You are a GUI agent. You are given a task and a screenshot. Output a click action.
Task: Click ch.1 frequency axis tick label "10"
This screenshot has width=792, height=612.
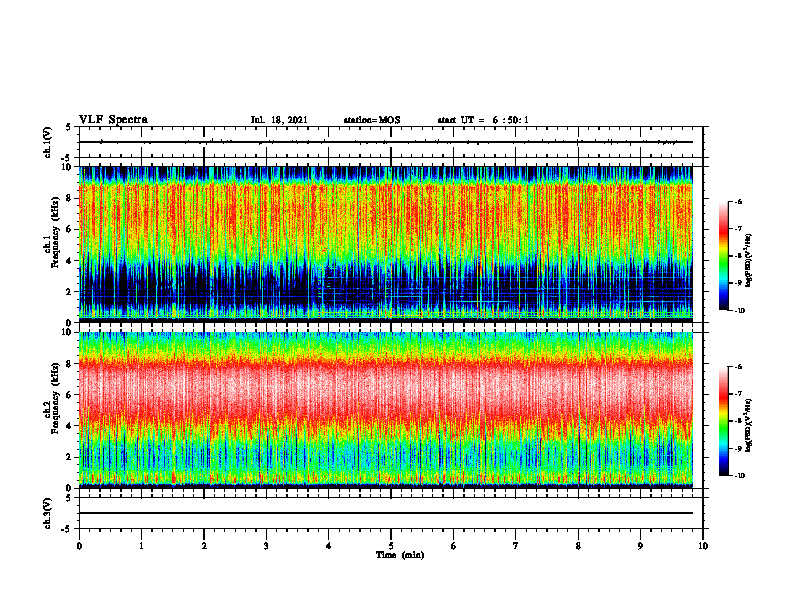coord(68,167)
